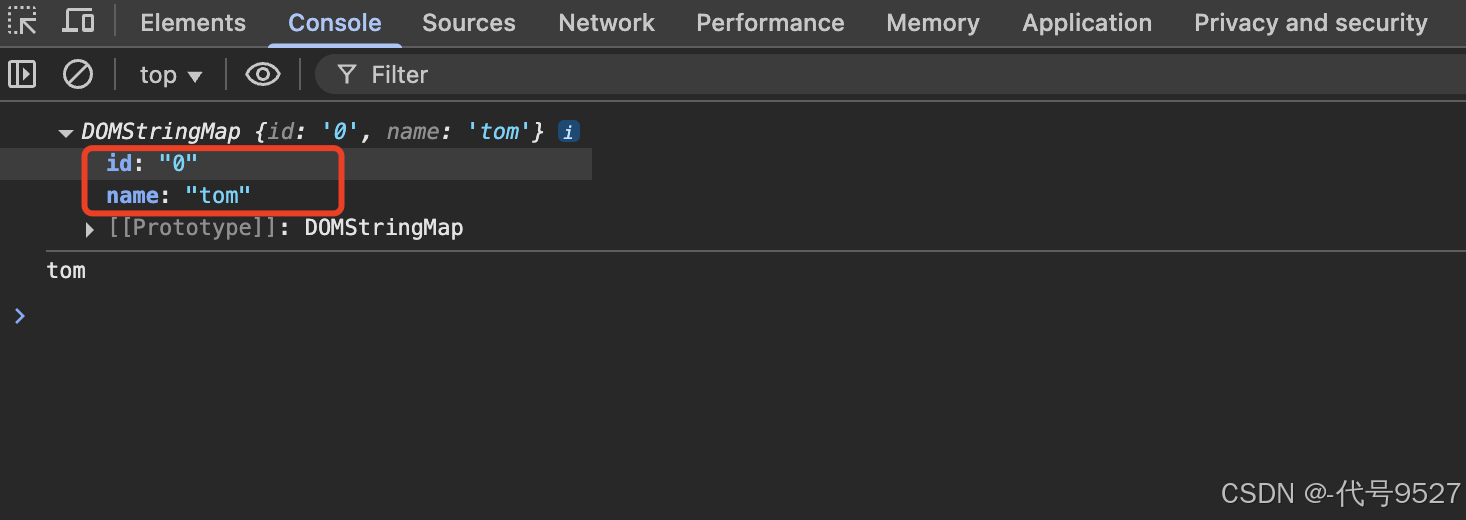Open the Application tab
The image size is (1466, 520).
1087,23
